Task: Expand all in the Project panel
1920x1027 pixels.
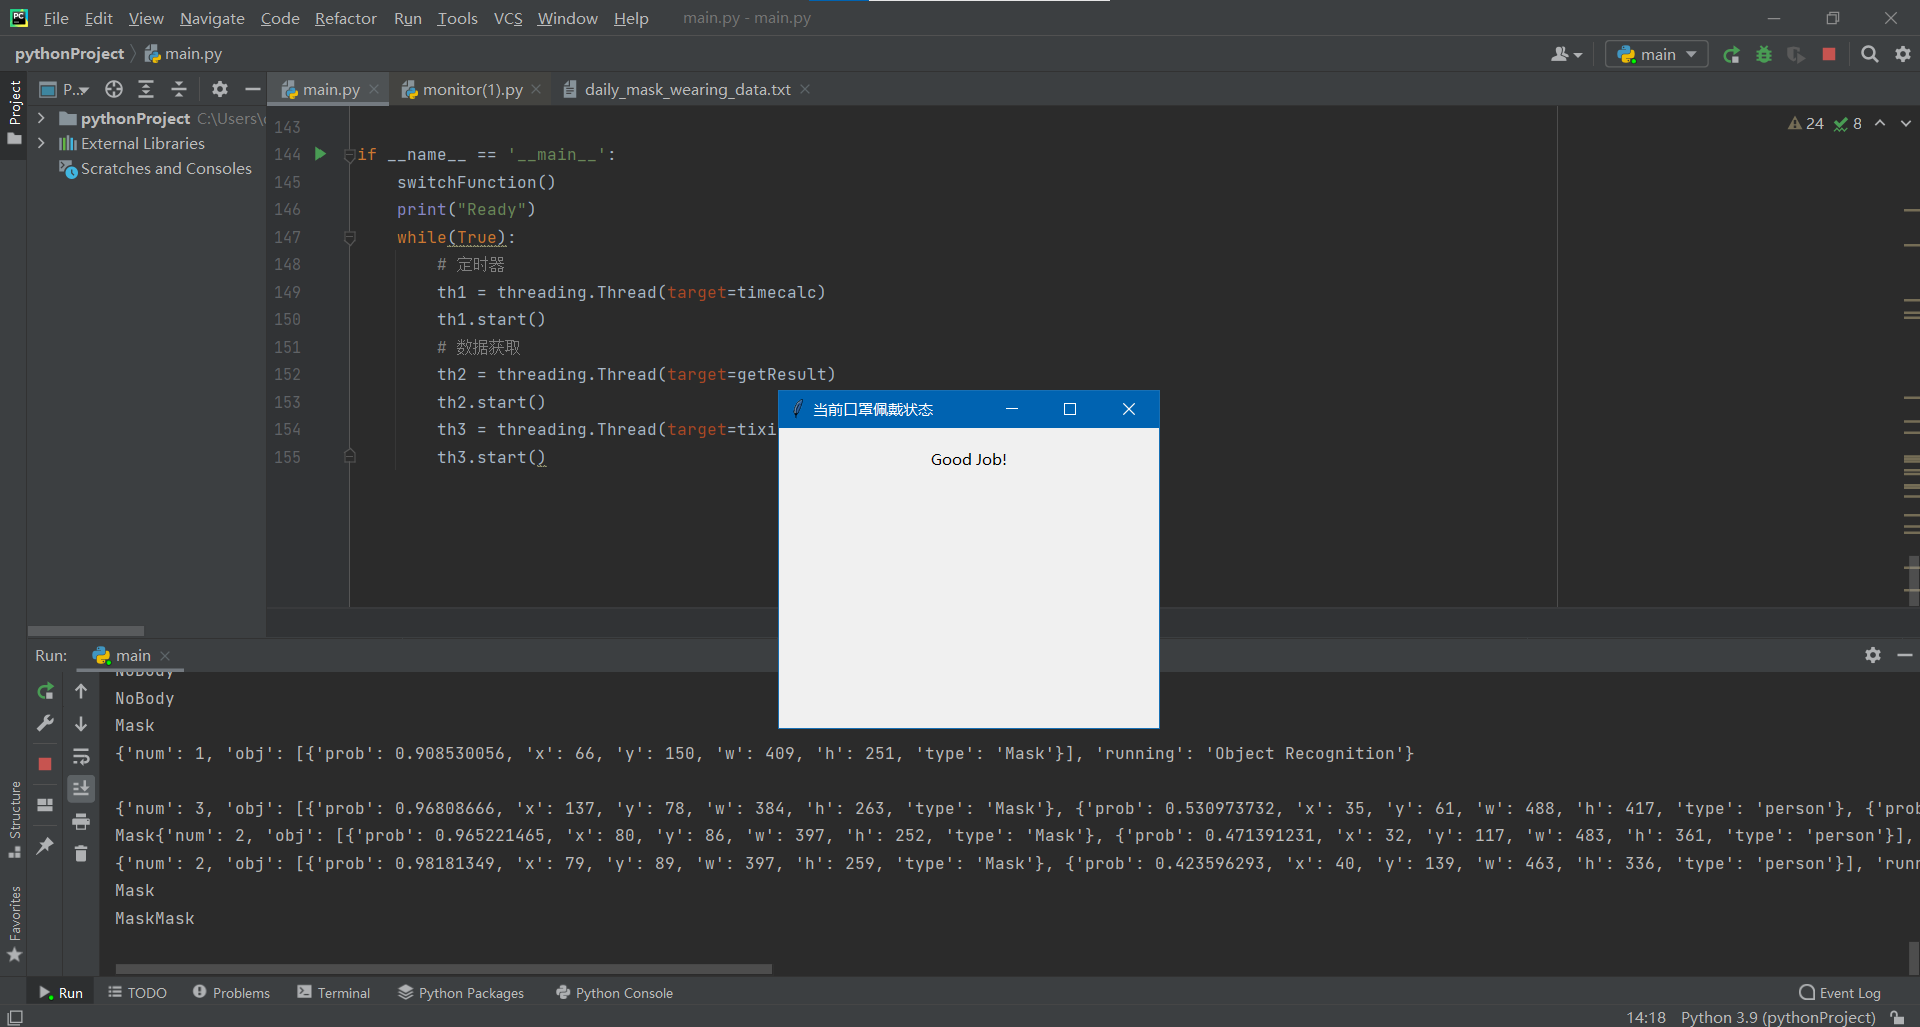Action: coord(146,89)
